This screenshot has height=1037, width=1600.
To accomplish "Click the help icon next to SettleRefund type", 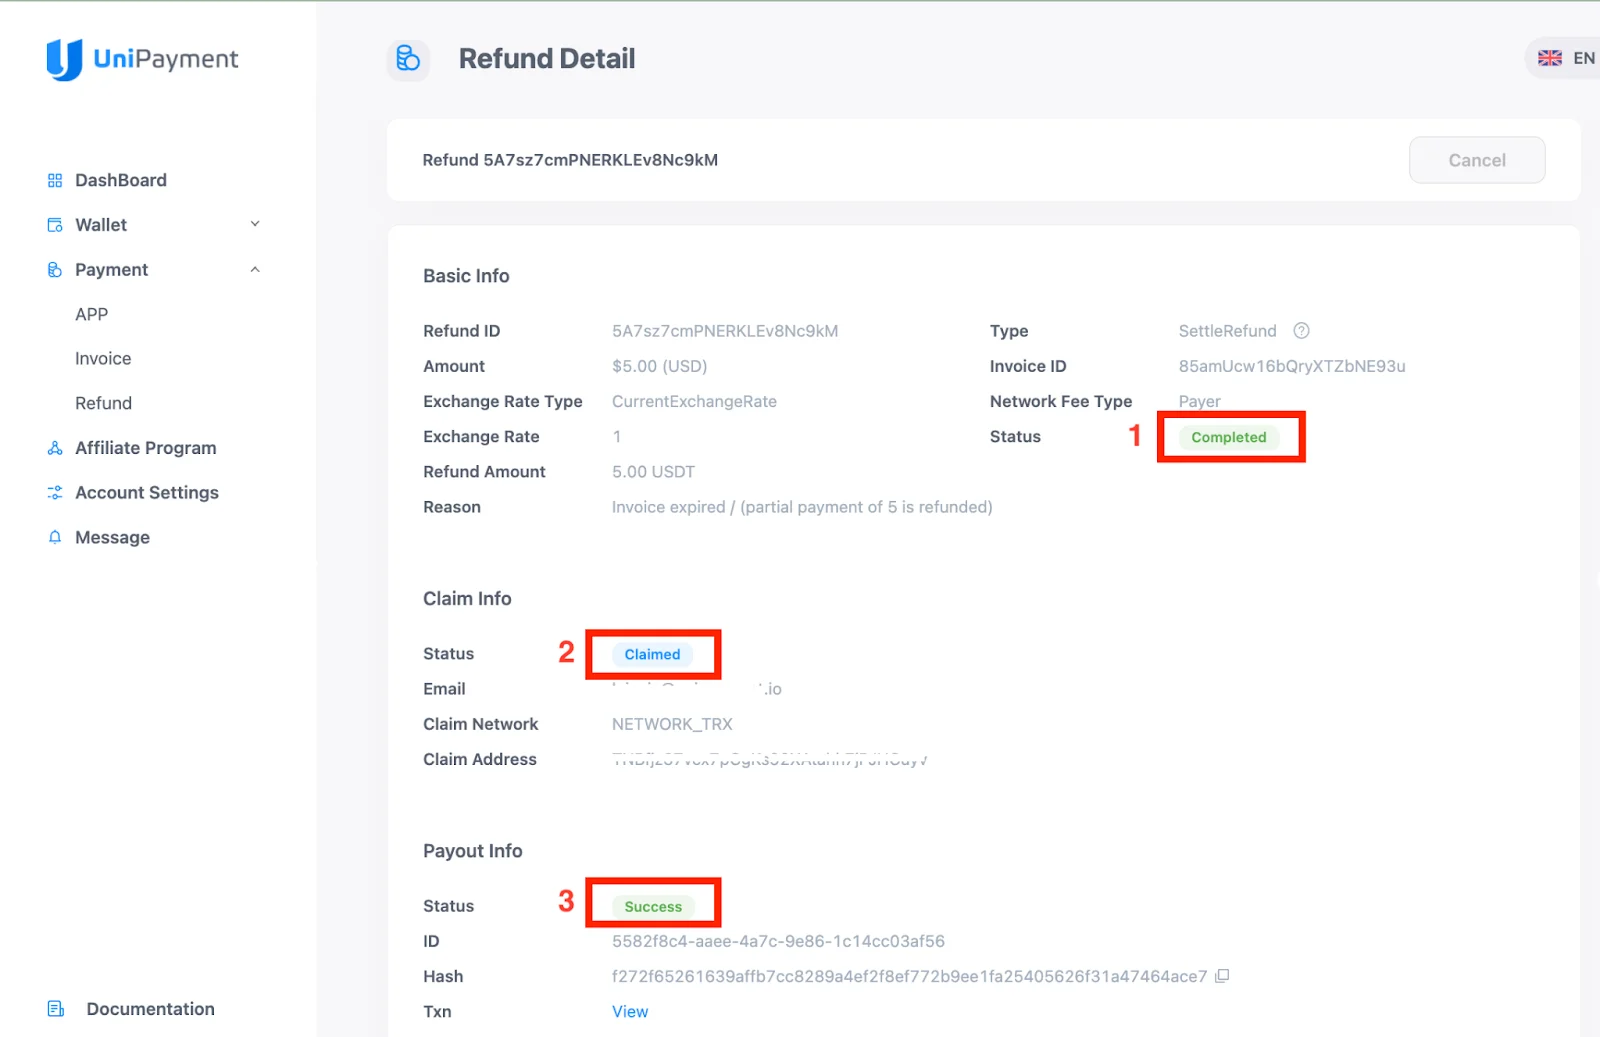I will pyautogui.click(x=1301, y=330).
